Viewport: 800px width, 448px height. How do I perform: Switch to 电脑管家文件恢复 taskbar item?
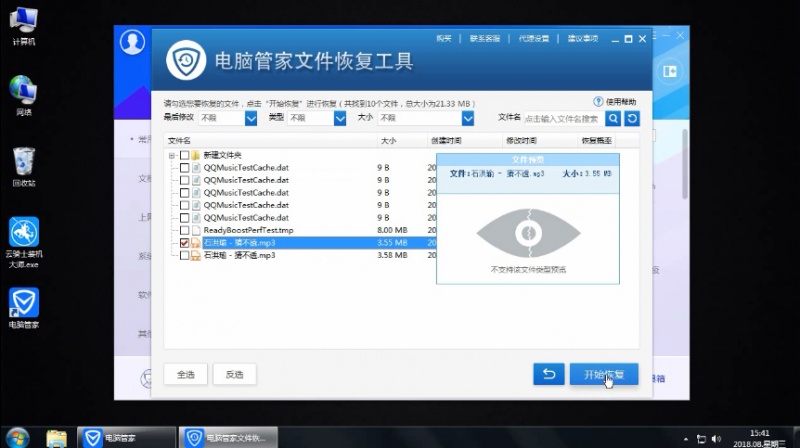click(229, 438)
